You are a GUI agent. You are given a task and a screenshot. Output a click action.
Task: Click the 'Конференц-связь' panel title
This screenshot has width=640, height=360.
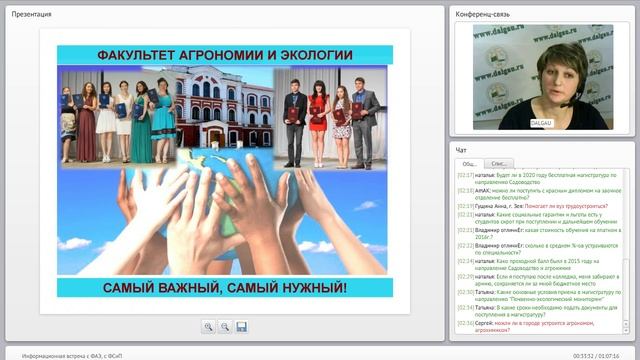(482, 14)
